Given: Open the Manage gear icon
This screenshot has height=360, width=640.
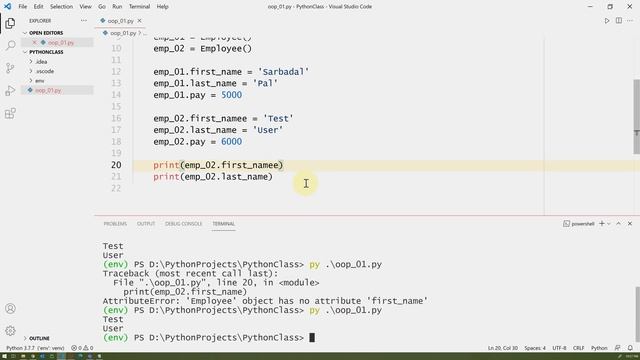Looking at the screenshot, I should tap(10, 331).
